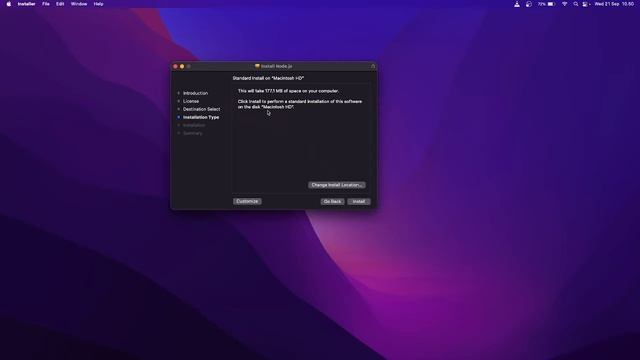Minimize the Install Node.js window

pyautogui.click(x=182, y=66)
